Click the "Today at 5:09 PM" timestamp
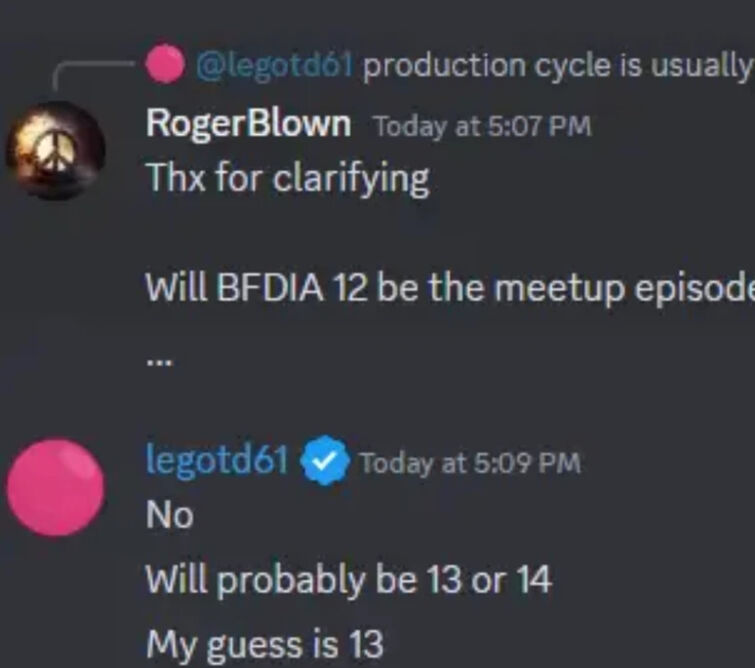The height and width of the screenshot is (668, 755). (x=469, y=463)
